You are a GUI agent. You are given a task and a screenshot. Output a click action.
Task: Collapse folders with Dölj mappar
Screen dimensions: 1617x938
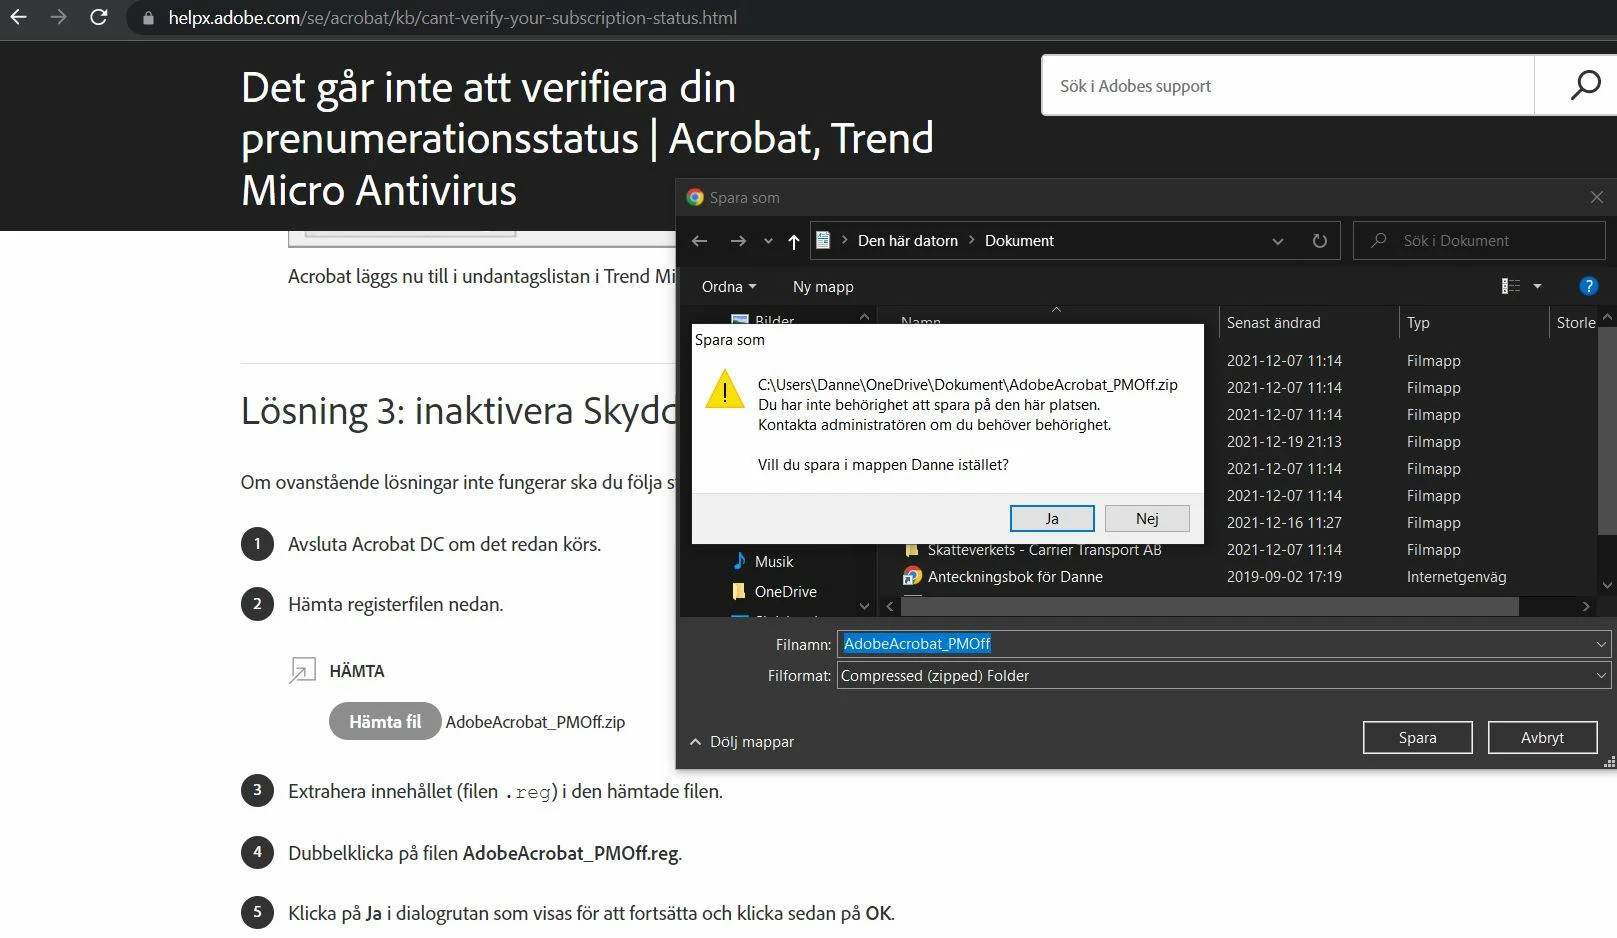click(x=741, y=742)
